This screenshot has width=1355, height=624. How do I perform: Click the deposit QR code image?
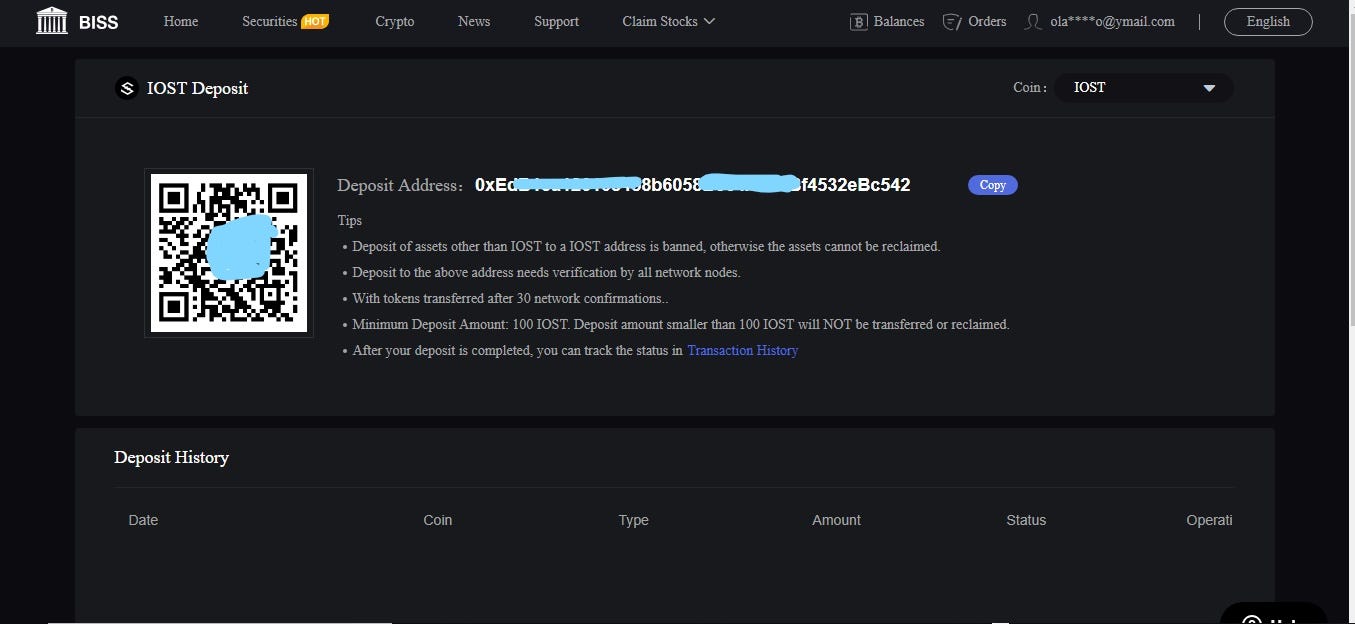[x=229, y=253]
